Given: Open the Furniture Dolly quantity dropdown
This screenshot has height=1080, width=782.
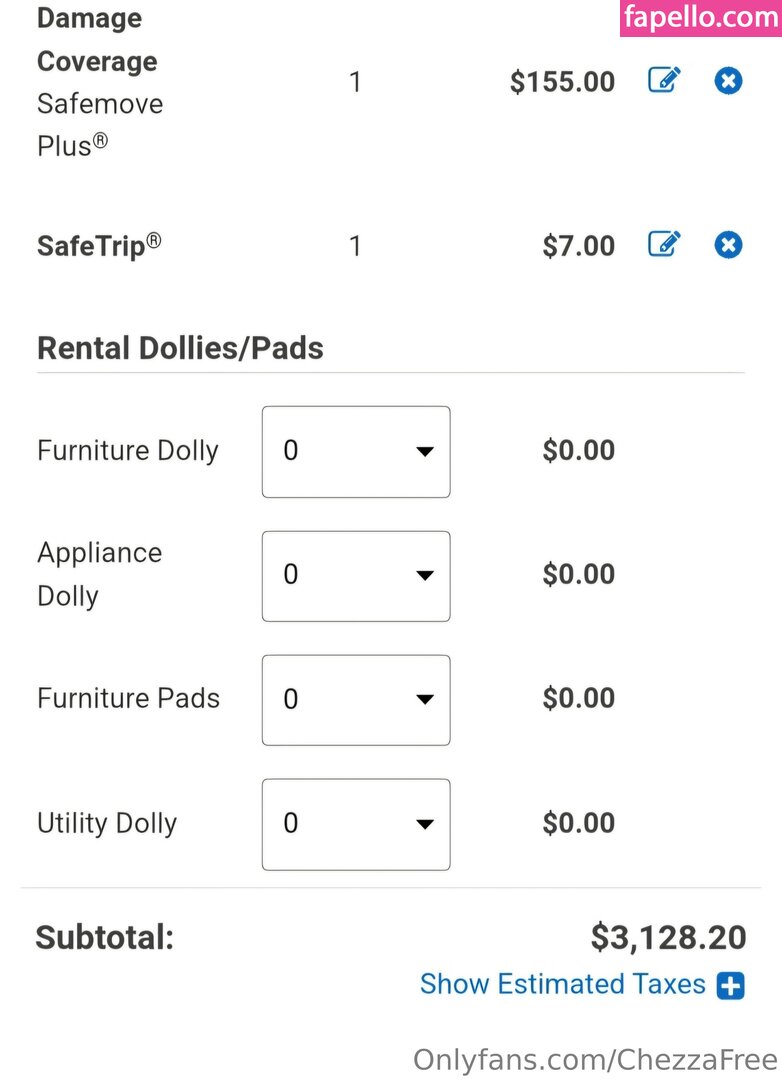Looking at the screenshot, I should point(356,452).
